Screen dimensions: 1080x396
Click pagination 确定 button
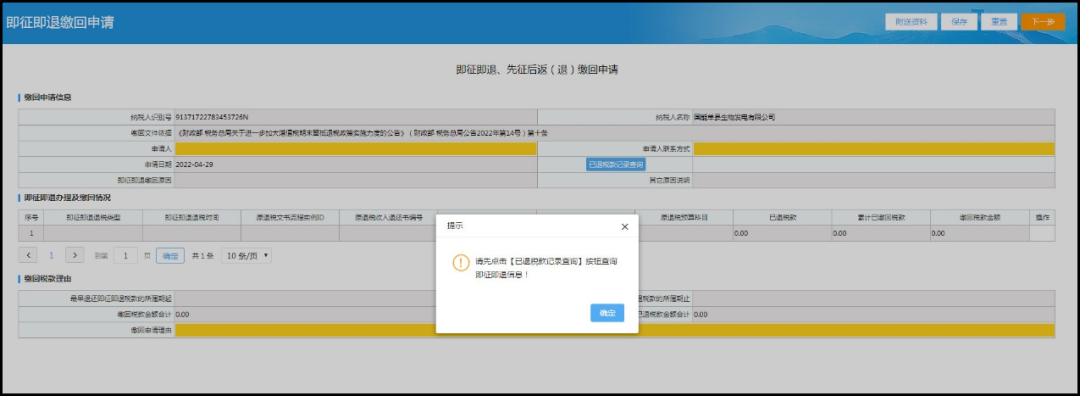tap(170, 256)
